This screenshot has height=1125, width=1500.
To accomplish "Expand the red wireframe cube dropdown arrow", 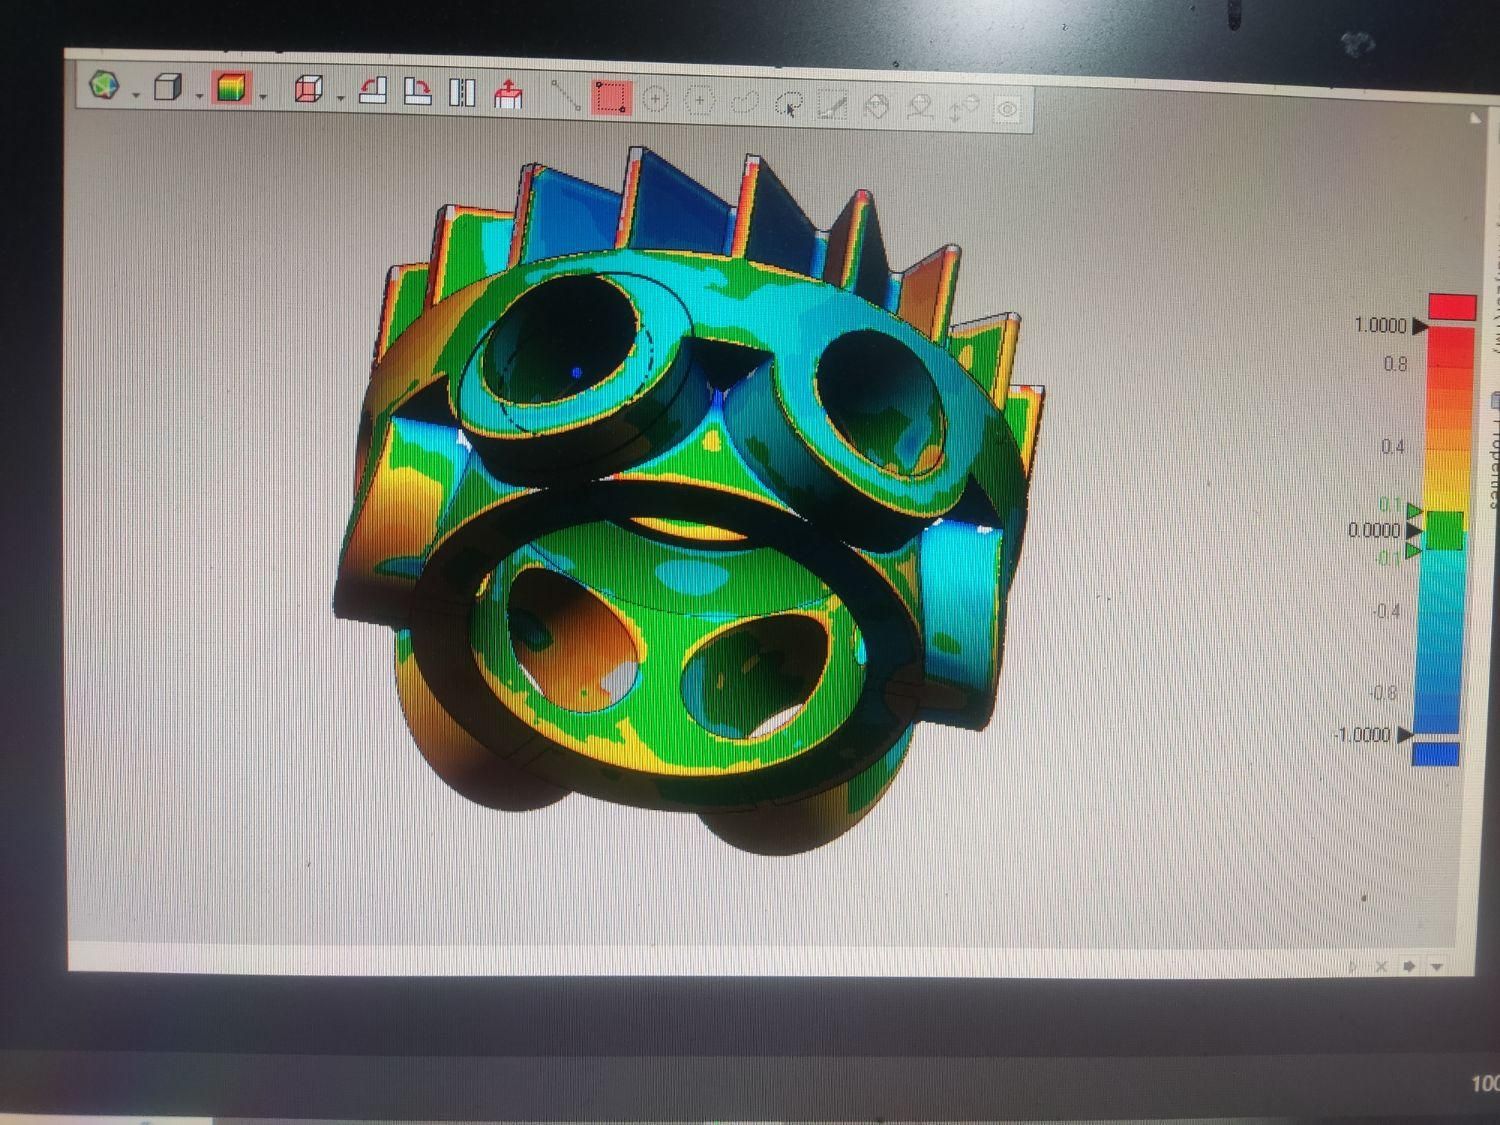I will (341, 98).
